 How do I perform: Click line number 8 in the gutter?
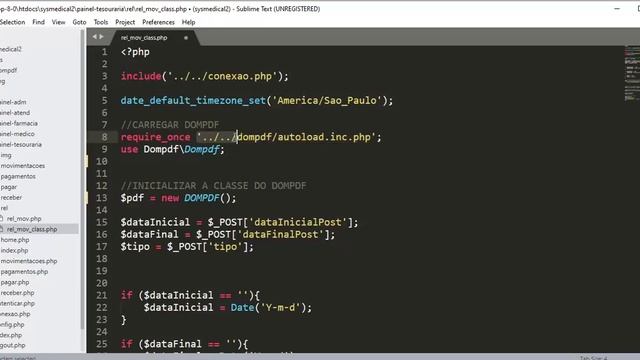tap(104, 137)
